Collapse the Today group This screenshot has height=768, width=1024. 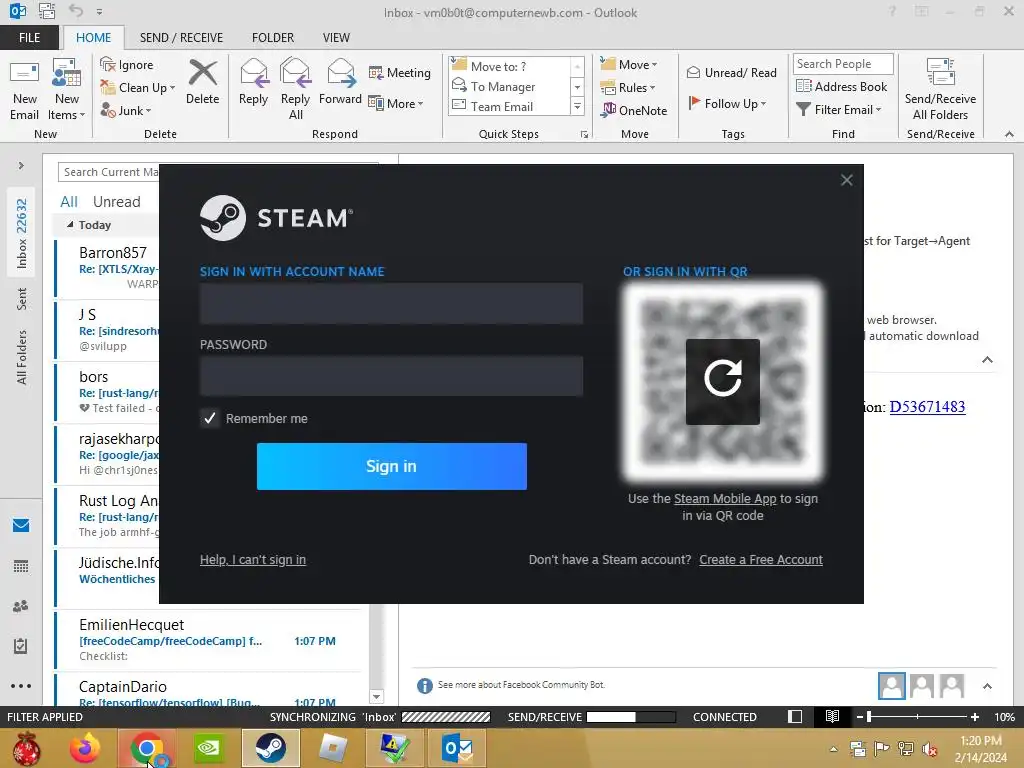click(x=70, y=225)
